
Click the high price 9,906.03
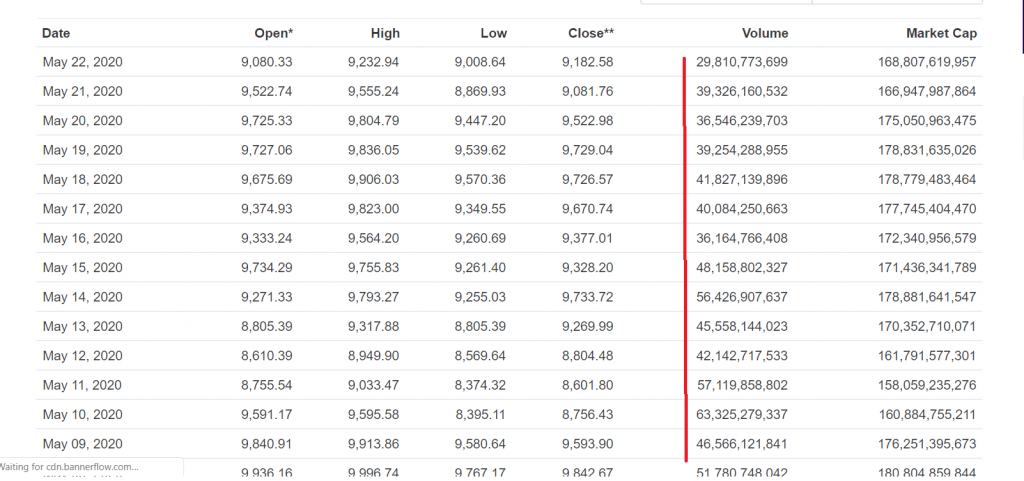(x=373, y=180)
